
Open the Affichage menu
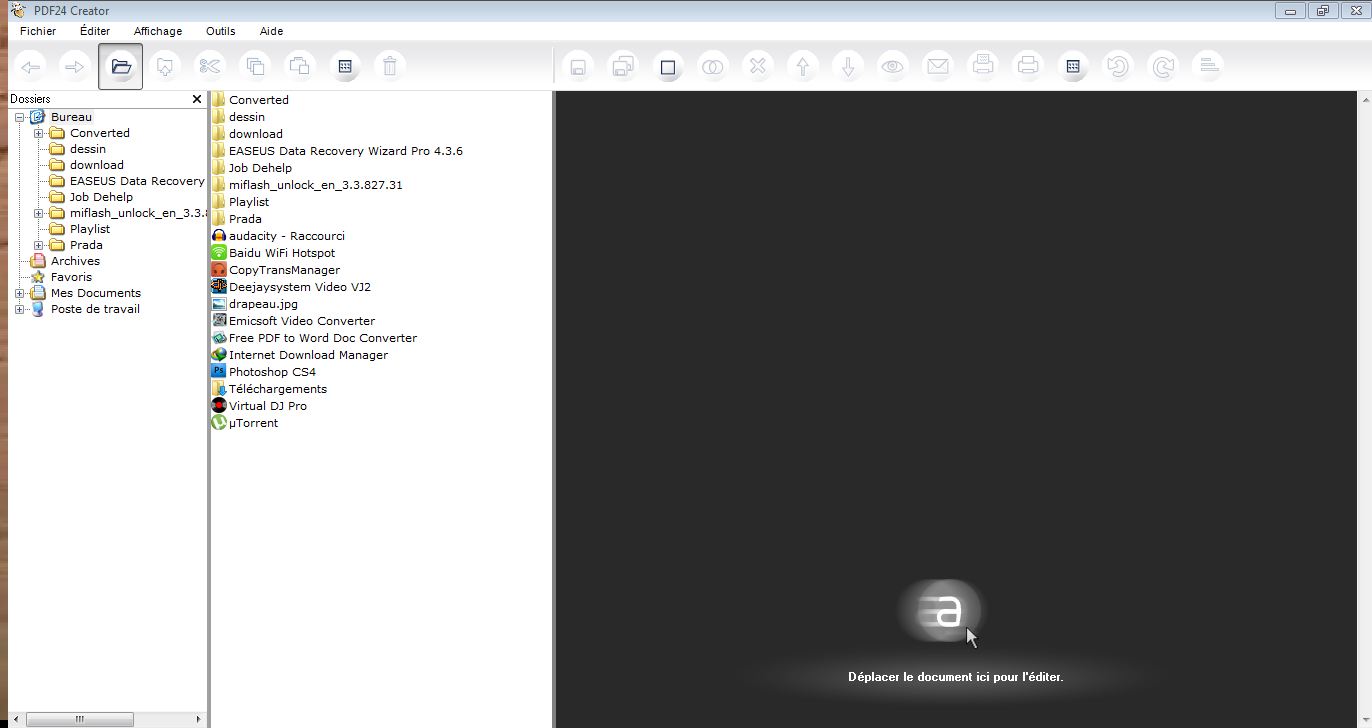click(x=158, y=31)
